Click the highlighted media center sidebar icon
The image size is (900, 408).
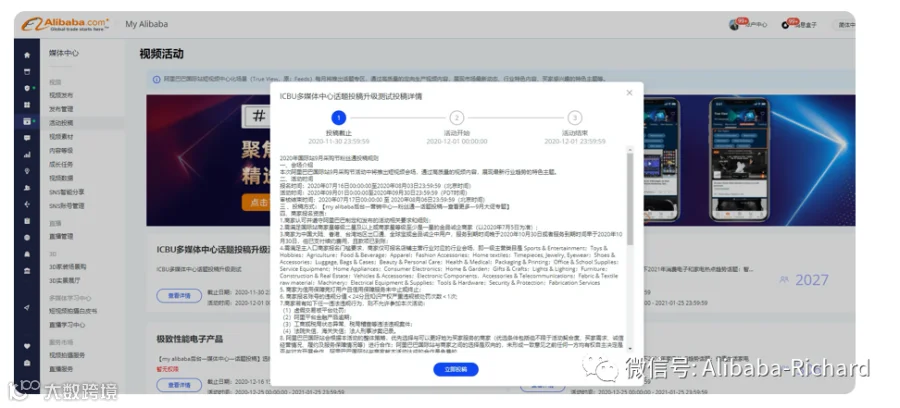[x=27, y=122]
